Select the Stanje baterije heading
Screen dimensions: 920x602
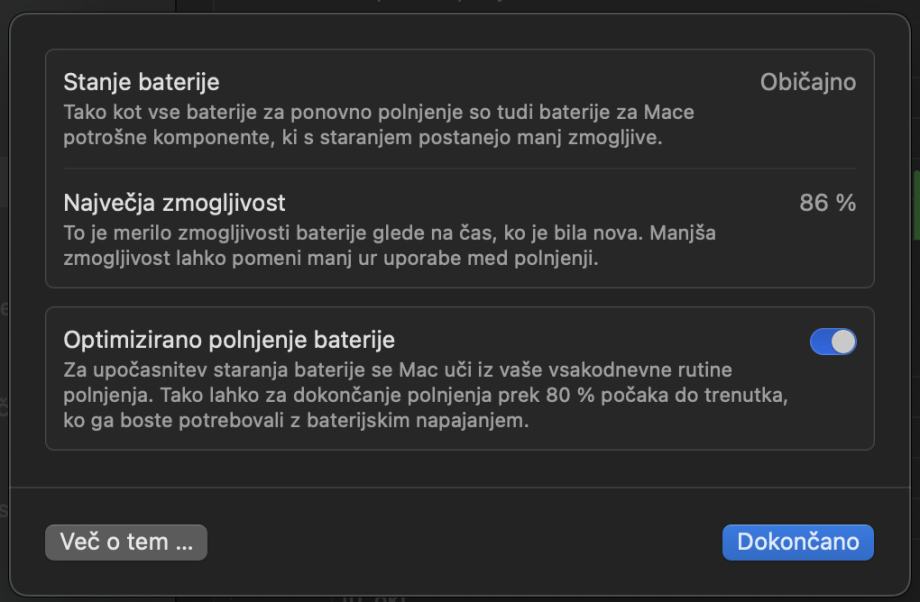click(141, 82)
